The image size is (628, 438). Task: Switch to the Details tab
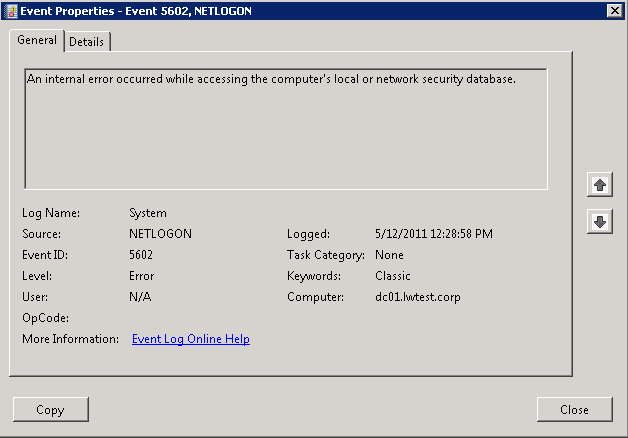click(87, 42)
